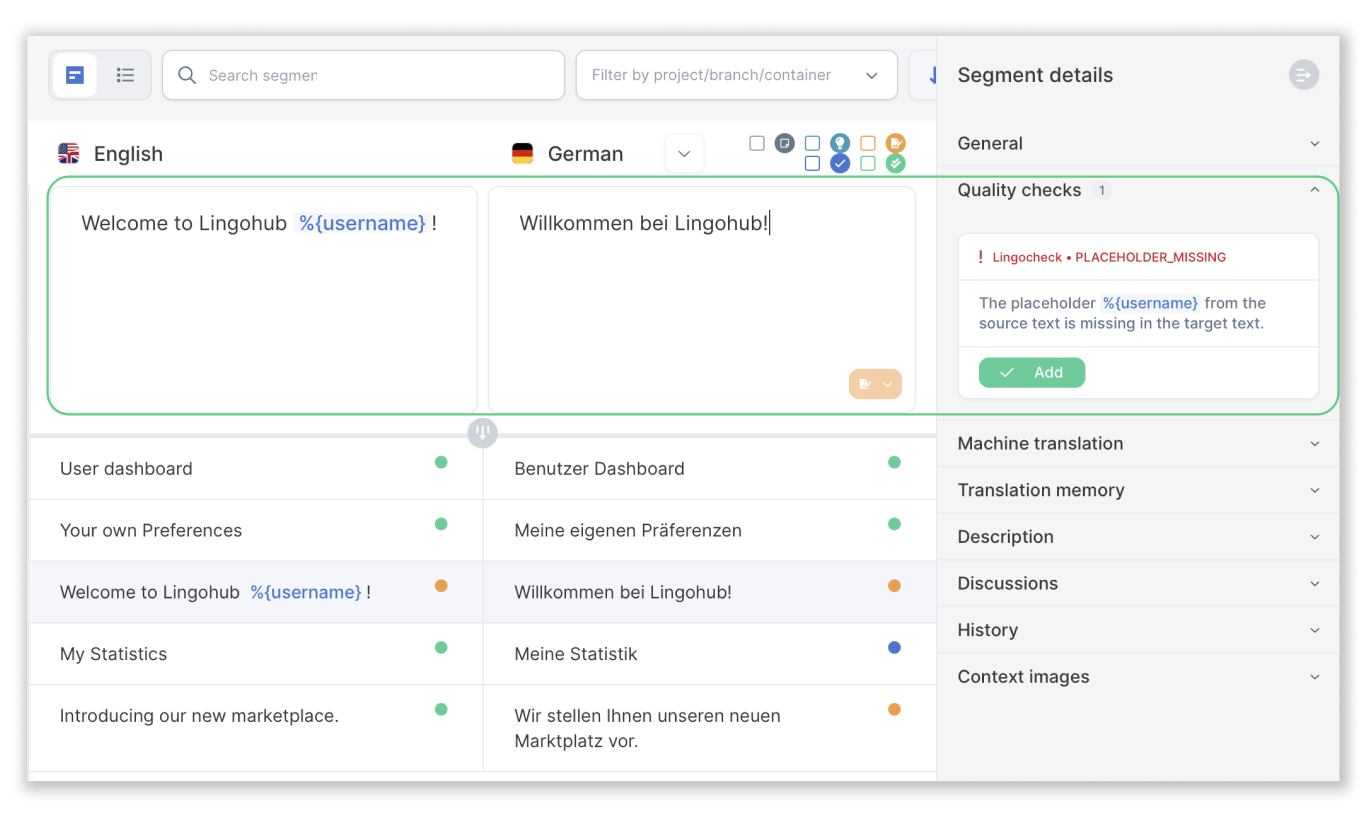The height and width of the screenshot is (815, 1367).
Task: Expand the Translation memory section
Action: (x=1138, y=490)
